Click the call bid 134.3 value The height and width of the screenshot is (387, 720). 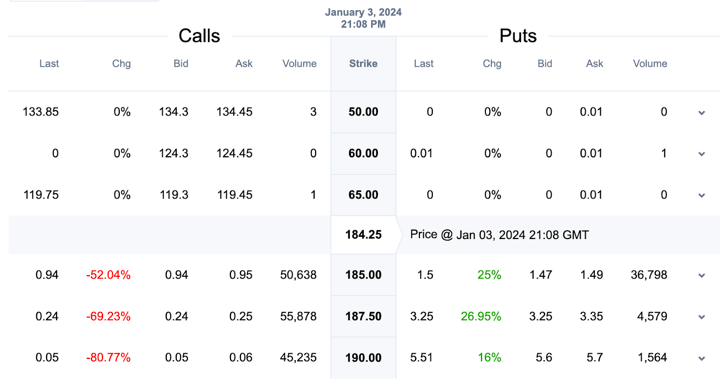(174, 112)
